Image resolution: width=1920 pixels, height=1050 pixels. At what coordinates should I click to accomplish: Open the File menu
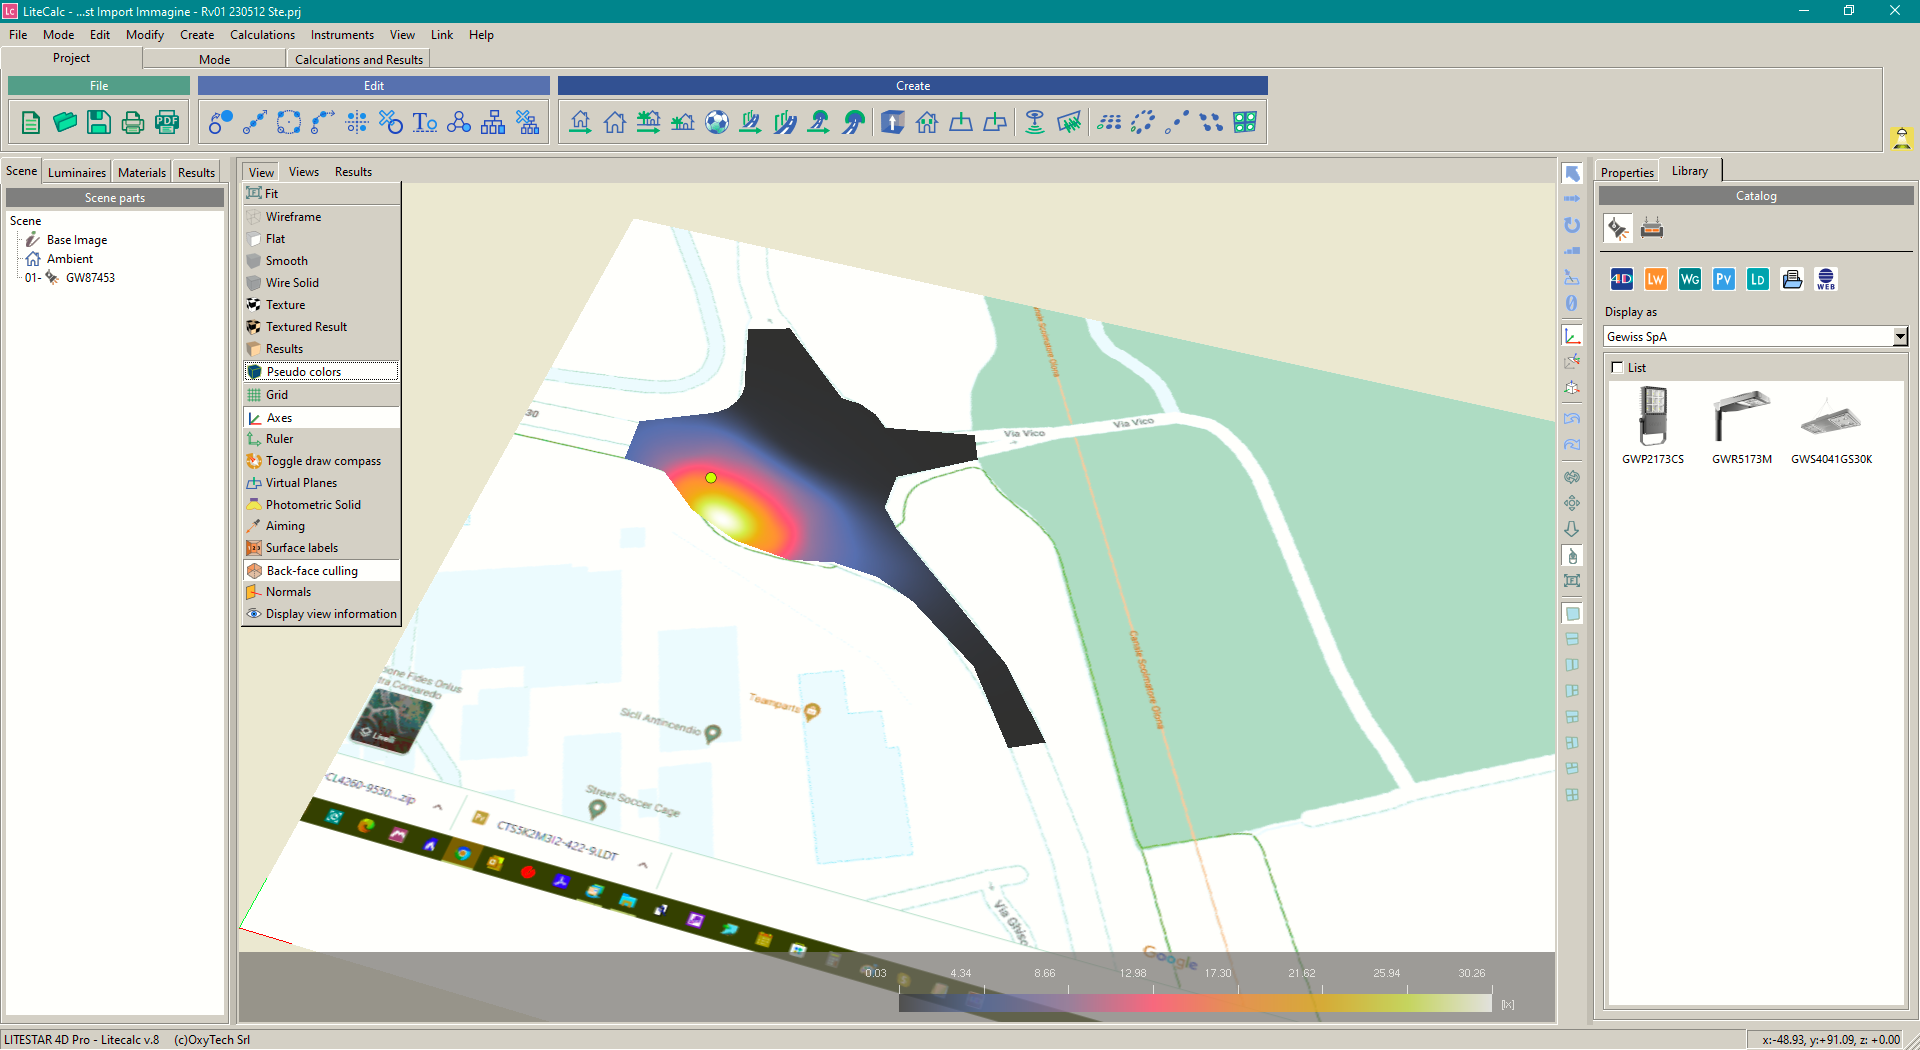18,34
